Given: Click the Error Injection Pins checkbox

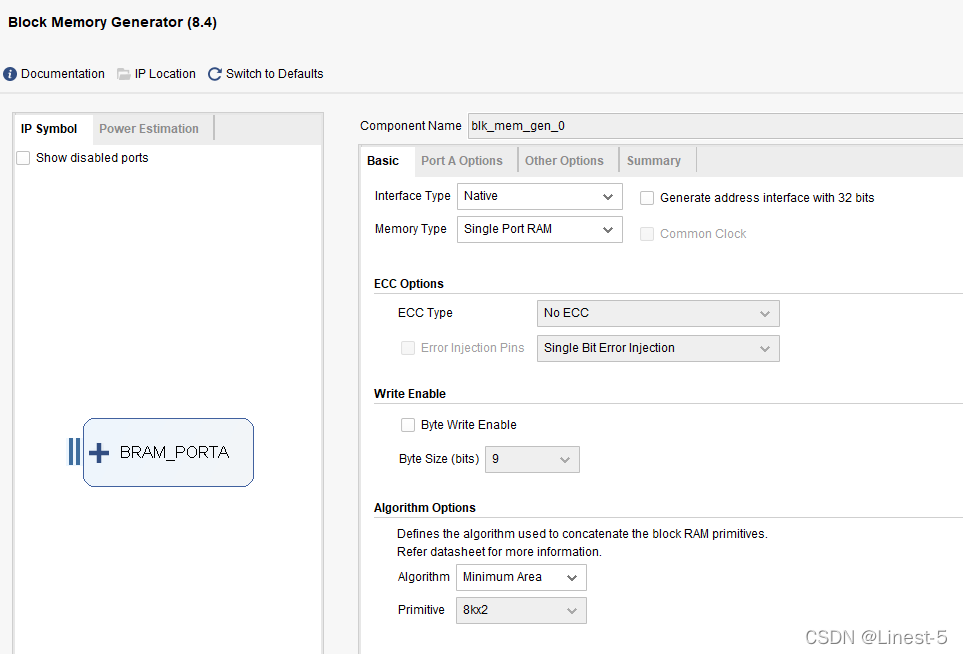Looking at the screenshot, I should [x=408, y=348].
